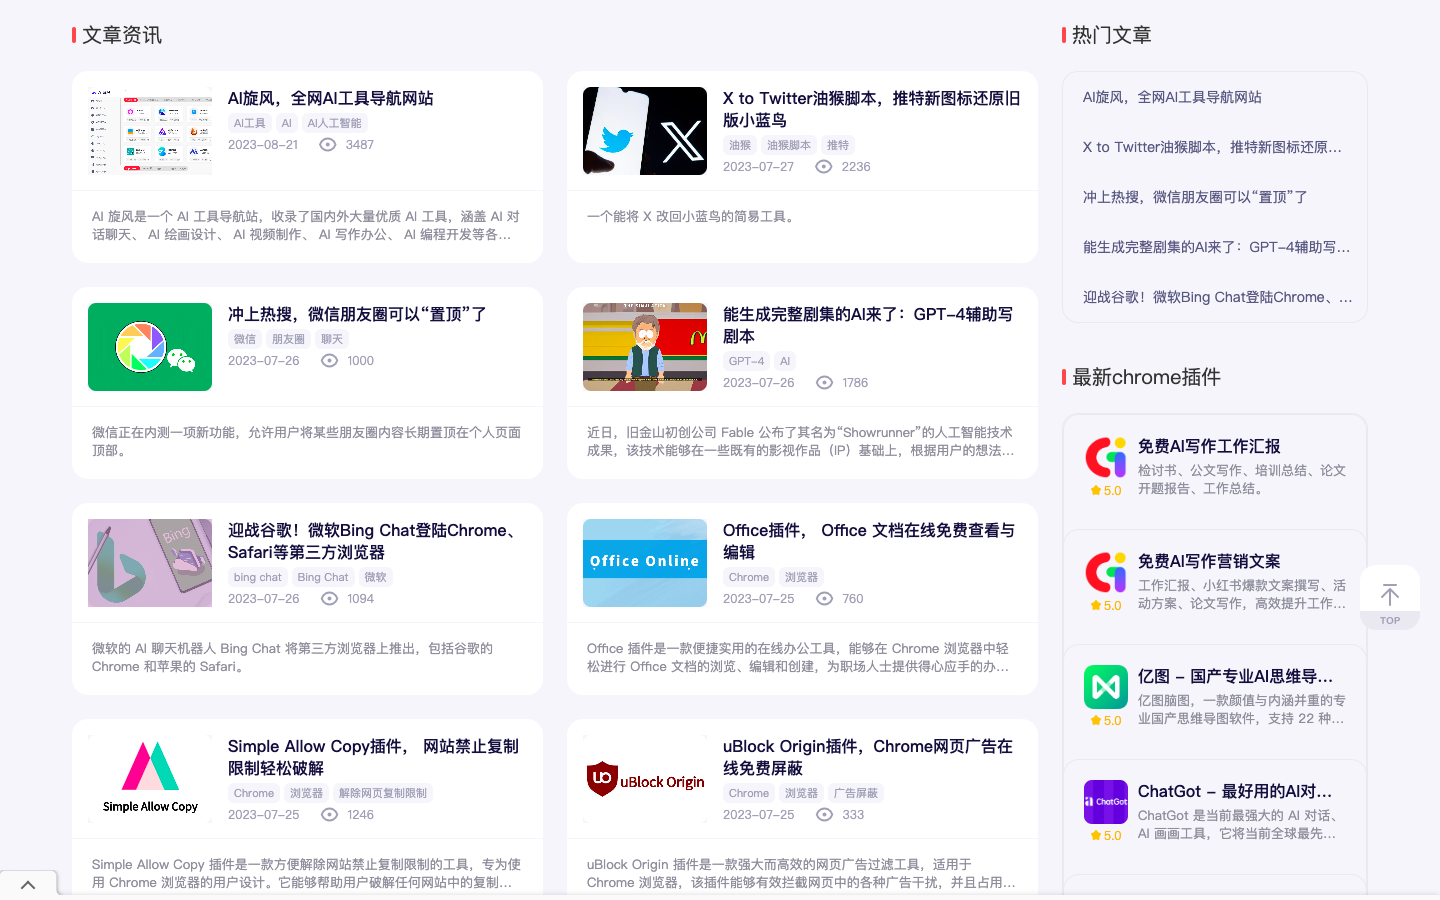
Task: Select the bing chat lowercase tag
Action: 258,577
